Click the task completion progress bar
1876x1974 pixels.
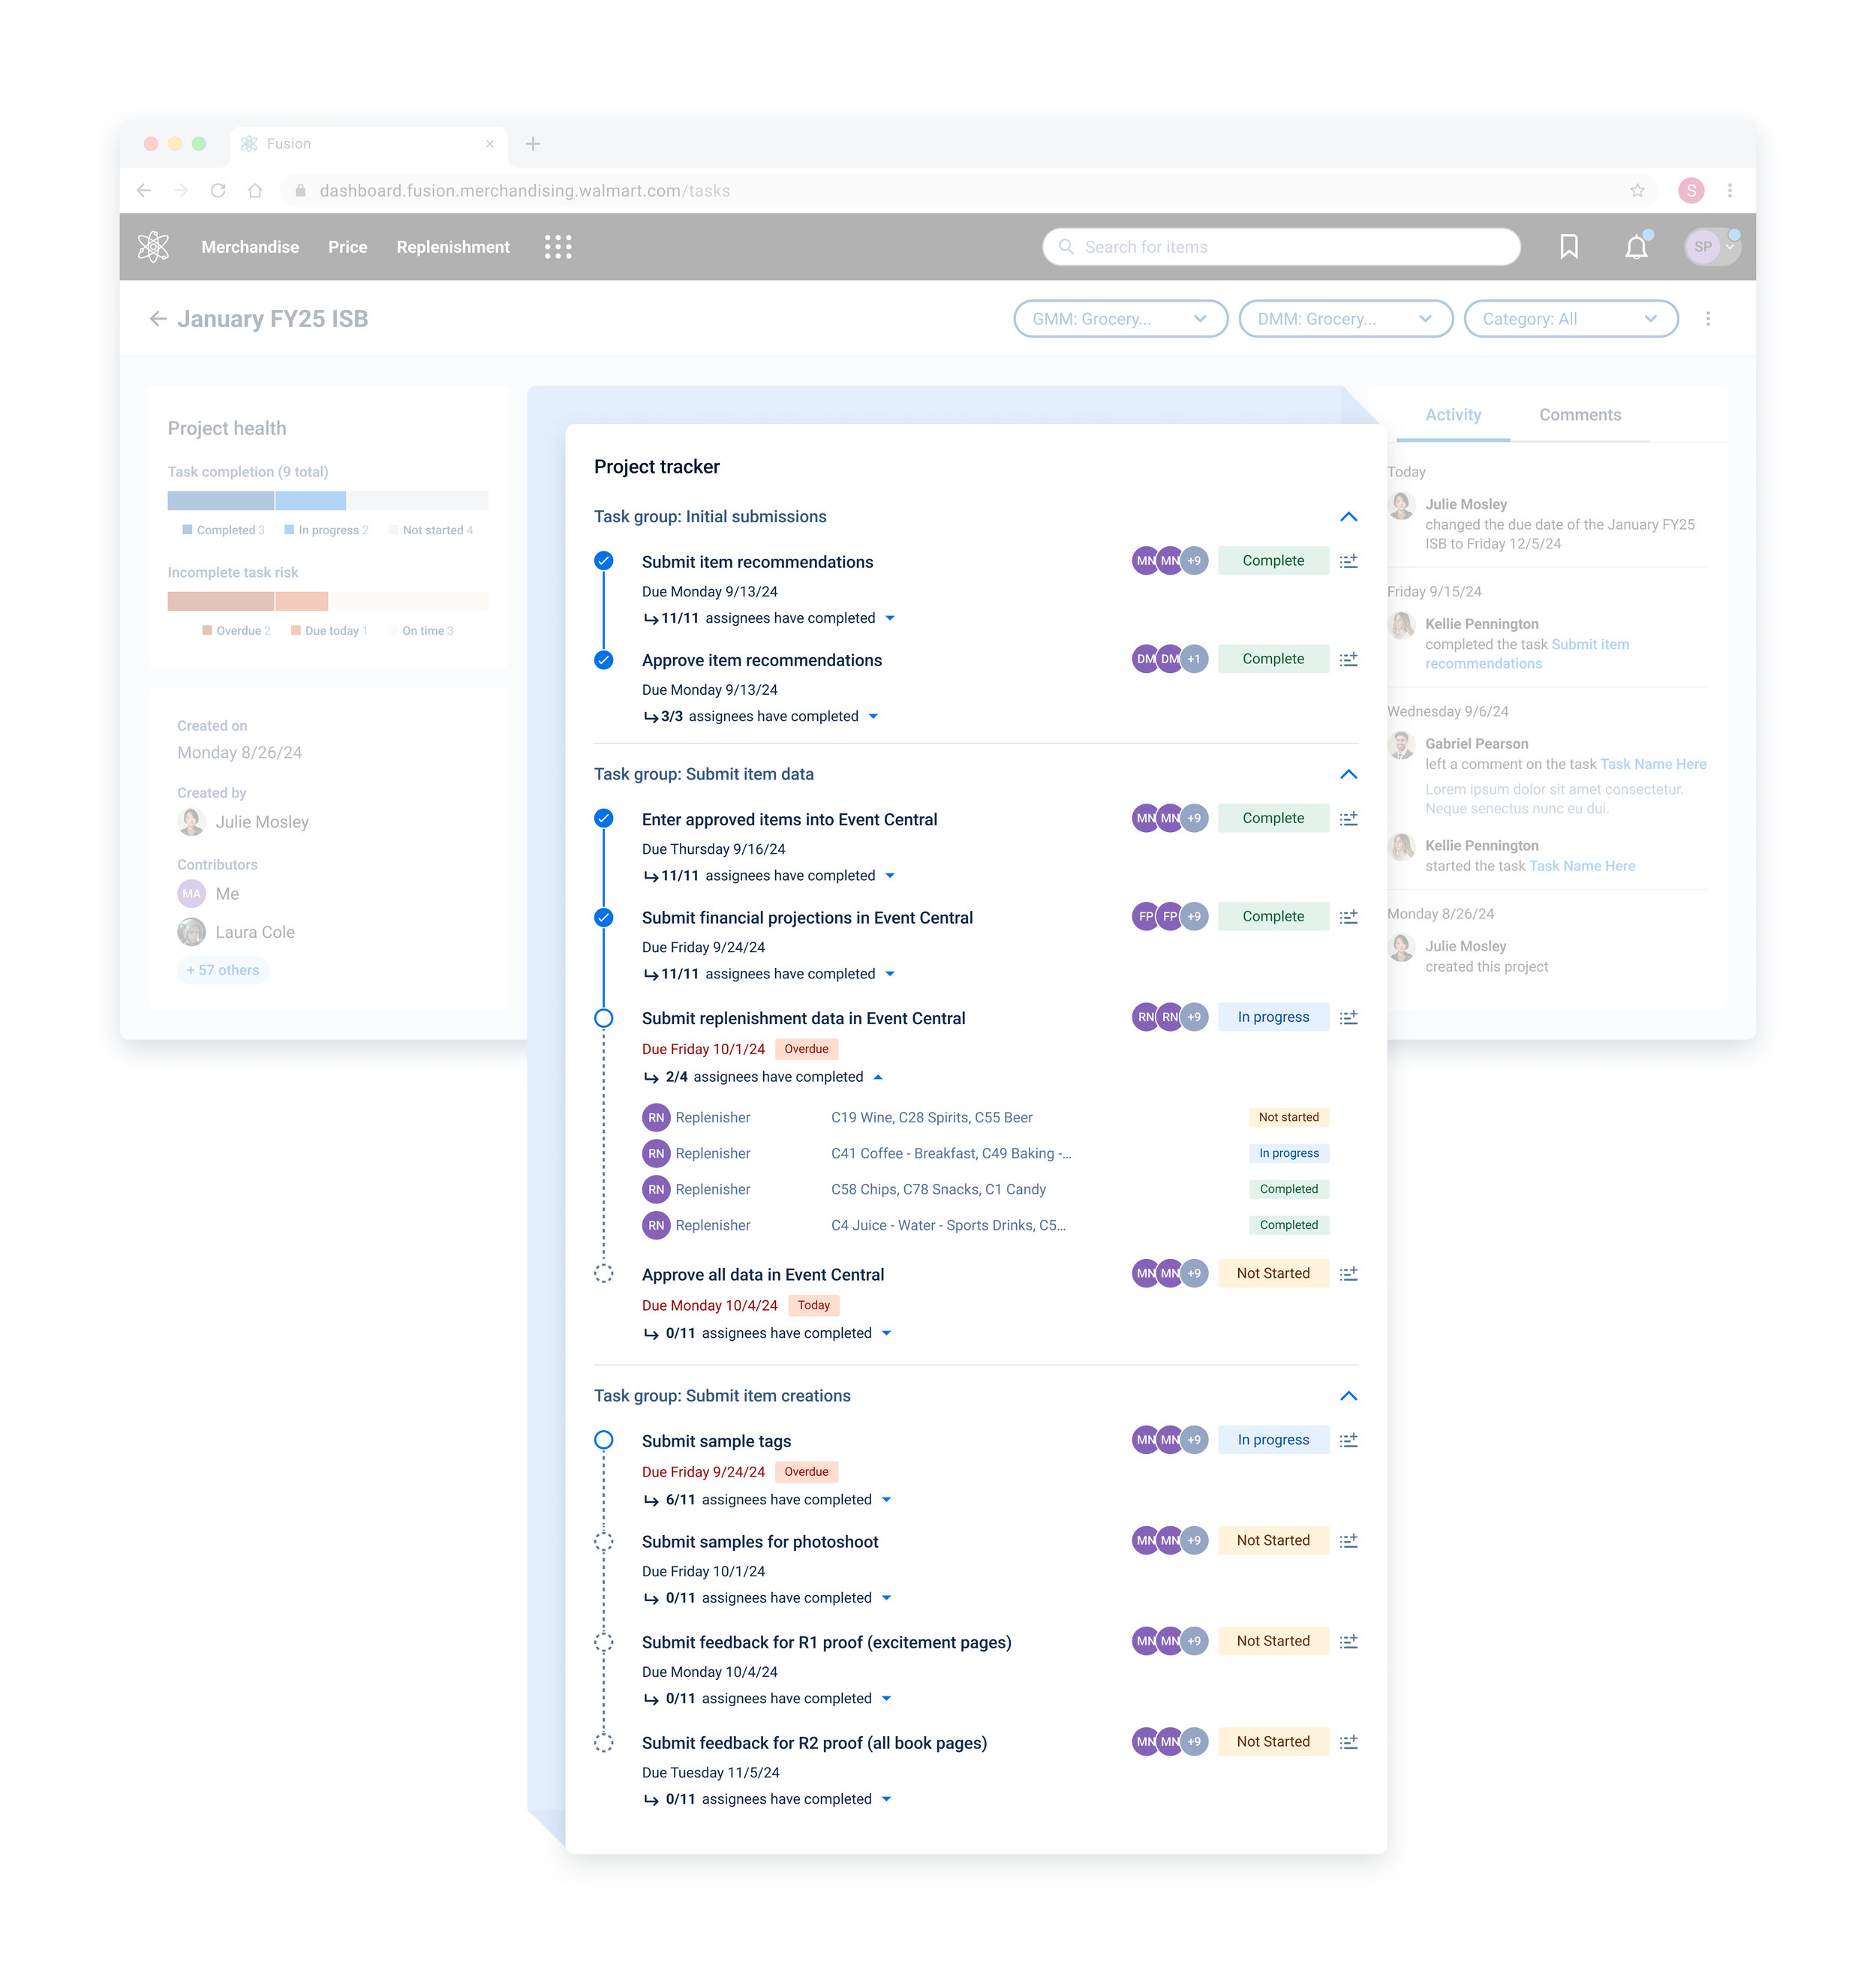[x=327, y=501]
